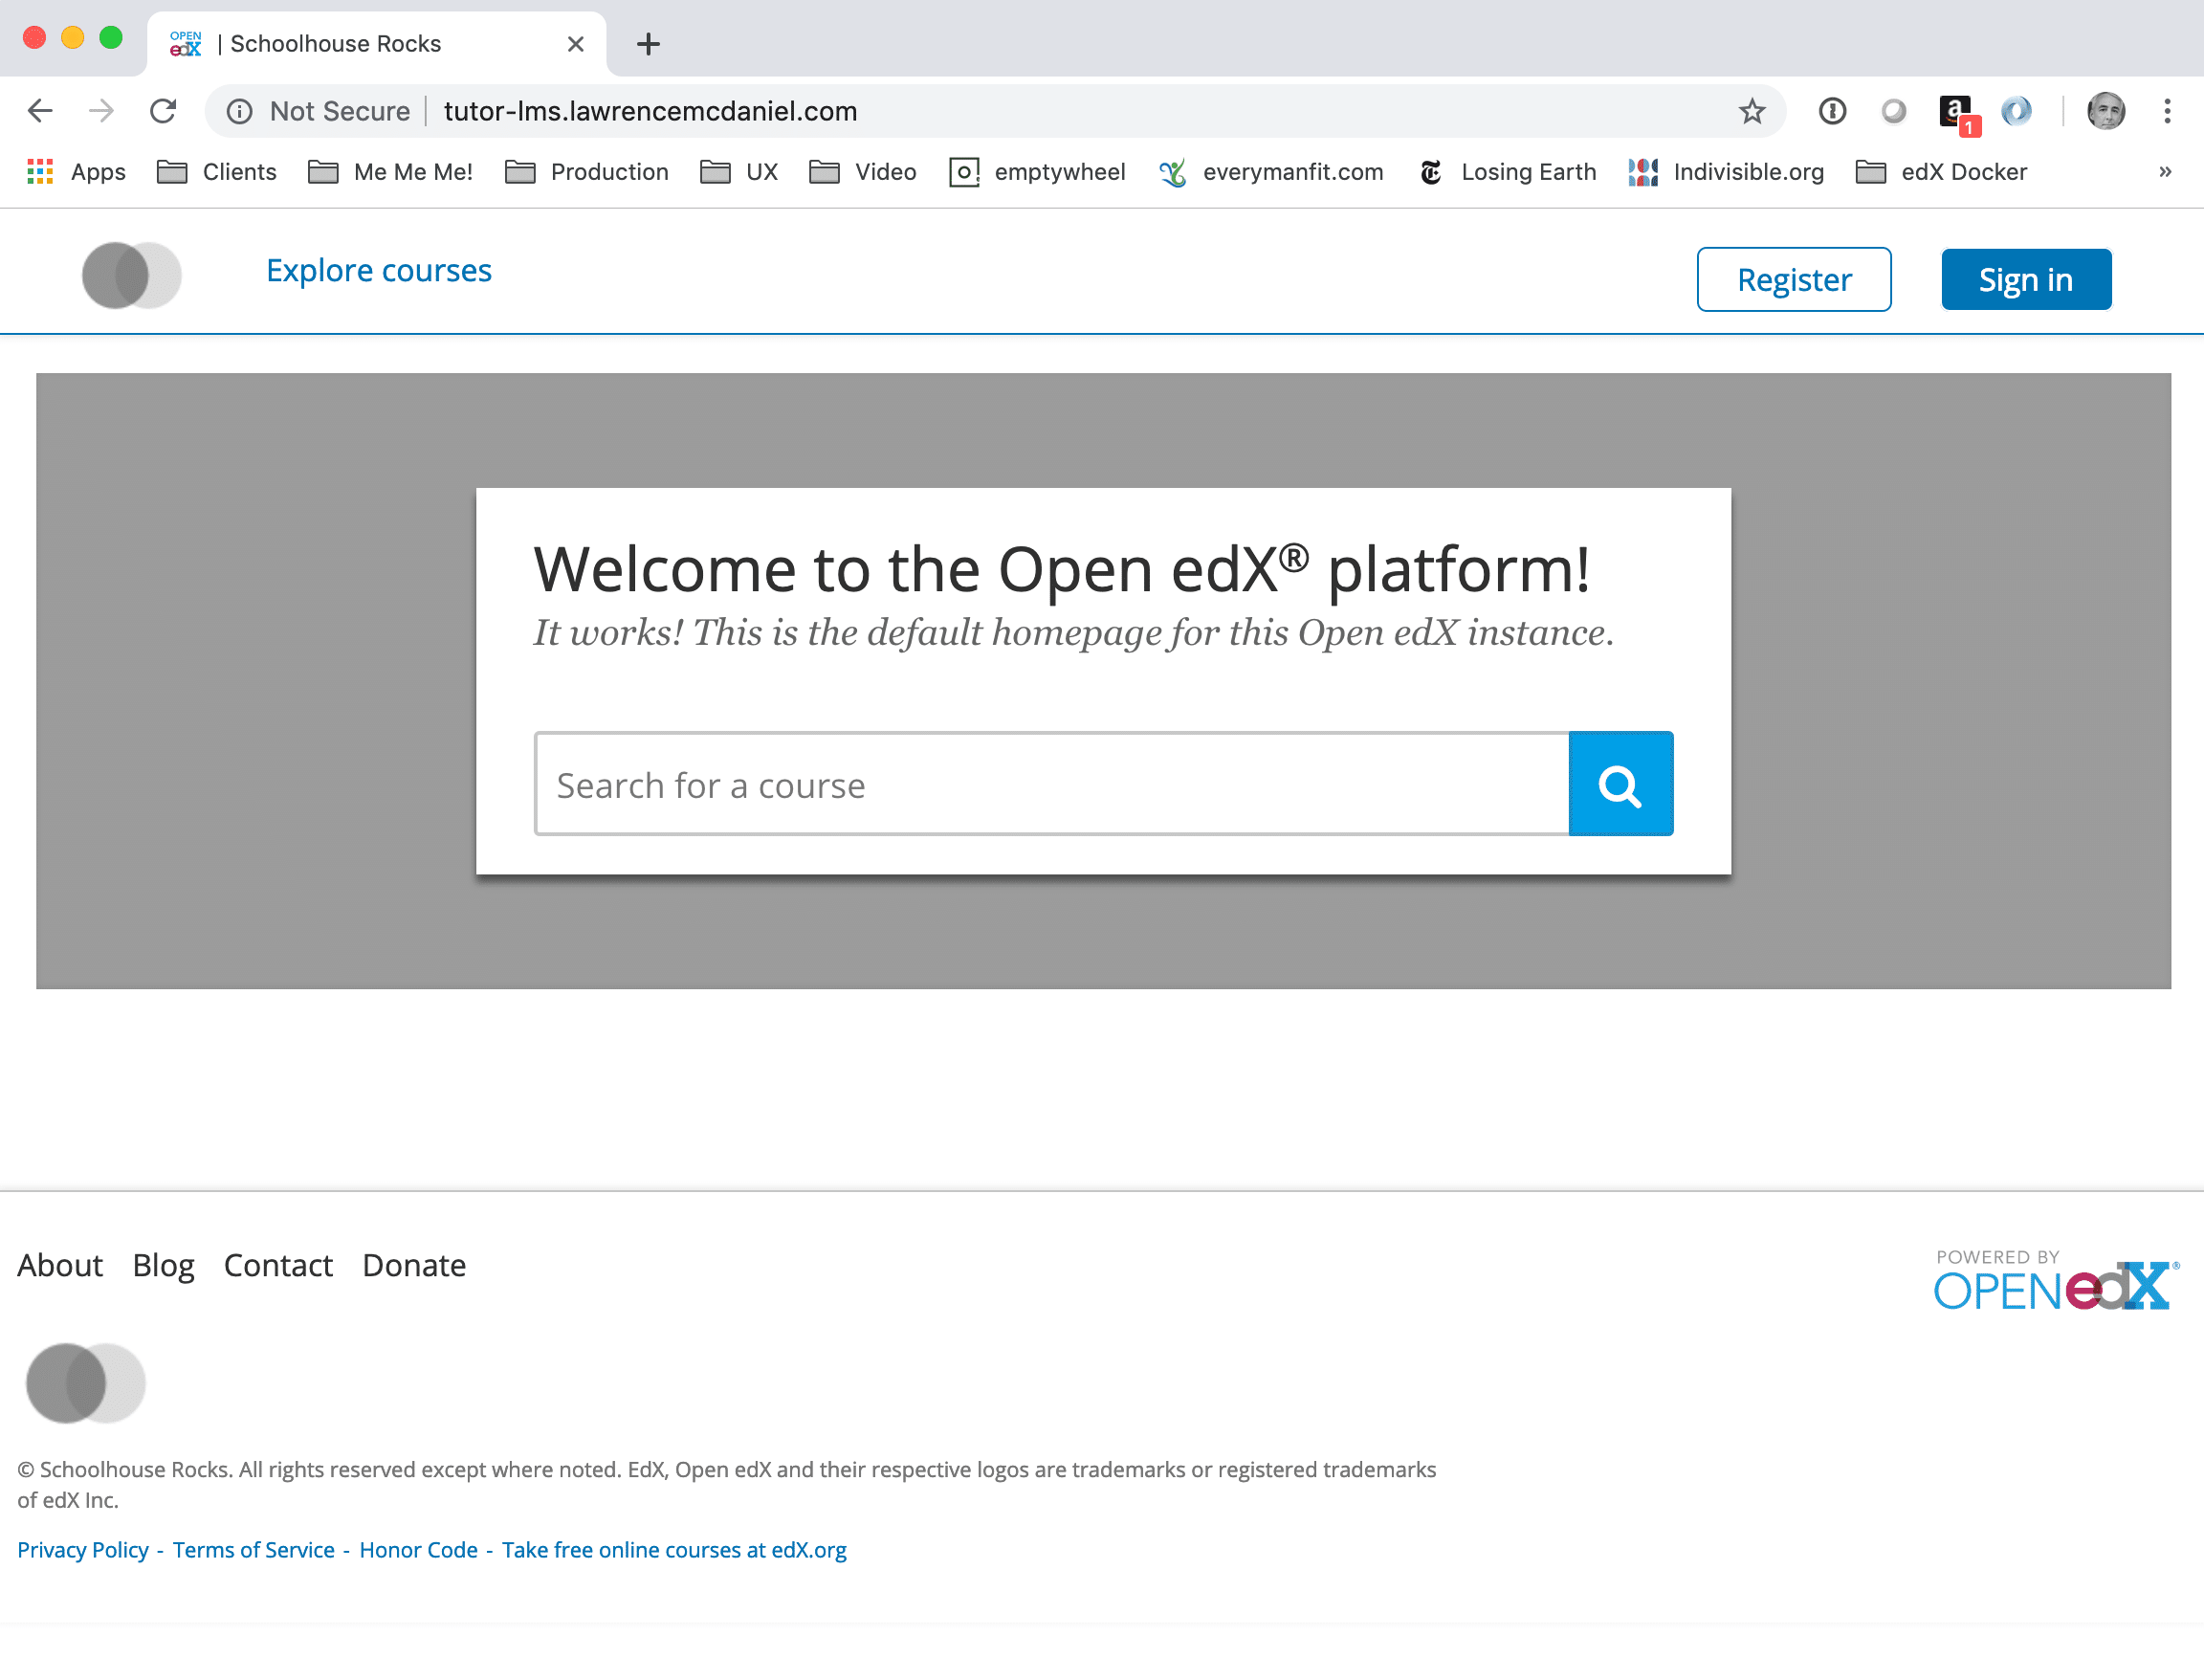Click the macOS green fullscreen button

click(x=111, y=38)
